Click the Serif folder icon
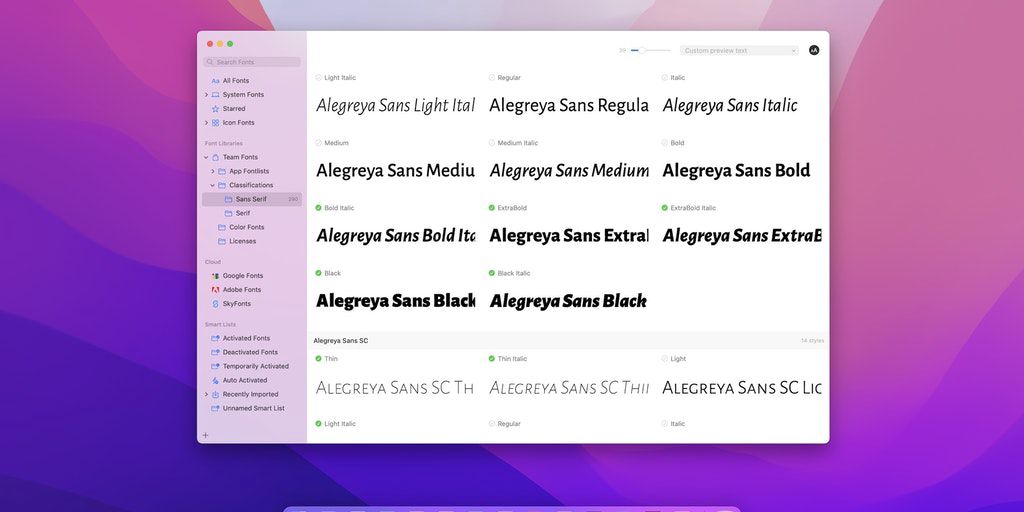The image size is (1024, 512). (x=229, y=214)
